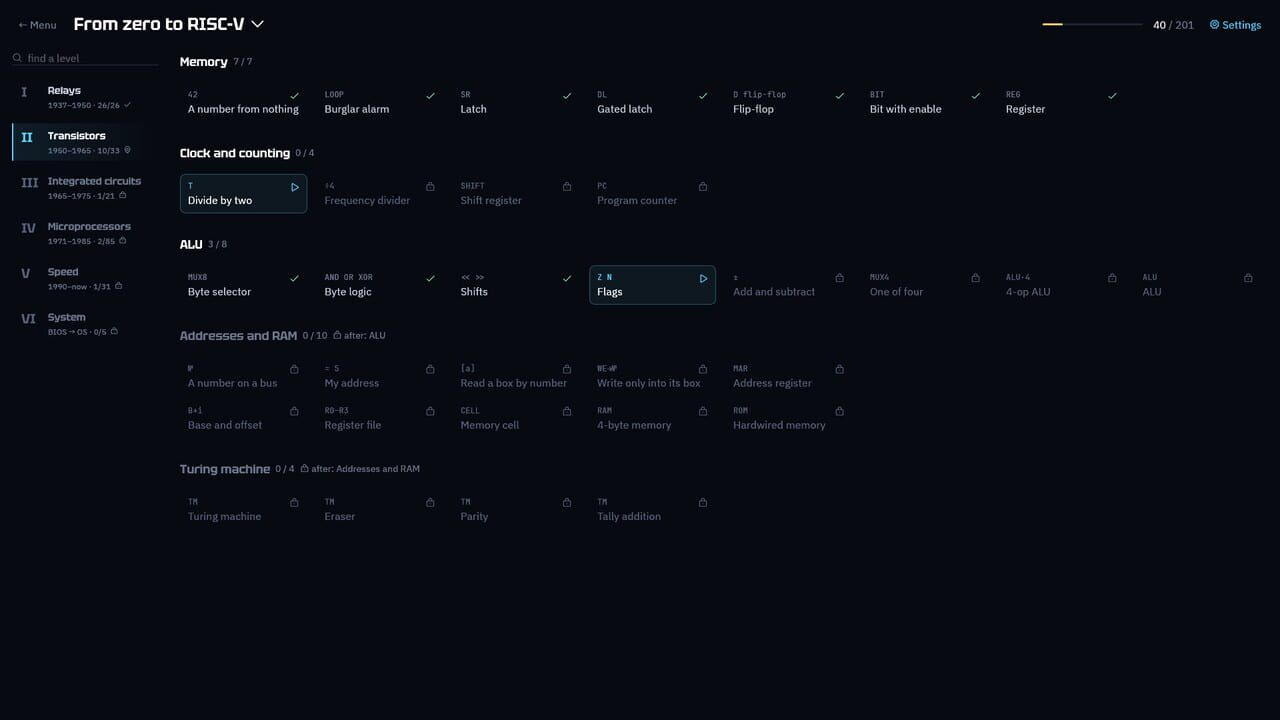Click the checkmark on Burglar alarm
The width and height of the screenshot is (1280, 720).
[430, 96]
